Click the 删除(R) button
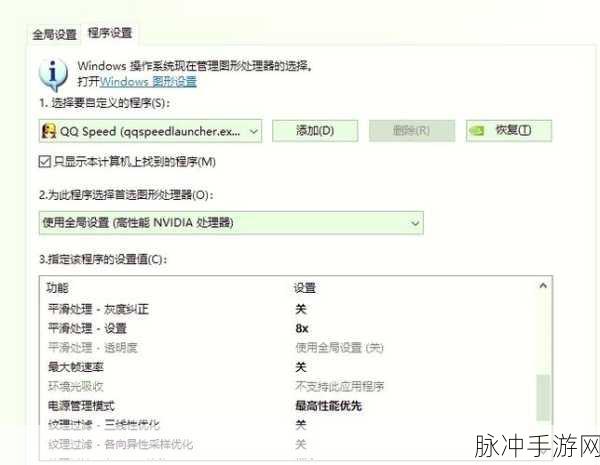Image resolution: width=600 pixels, height=465 pixels. coord(412,131)
